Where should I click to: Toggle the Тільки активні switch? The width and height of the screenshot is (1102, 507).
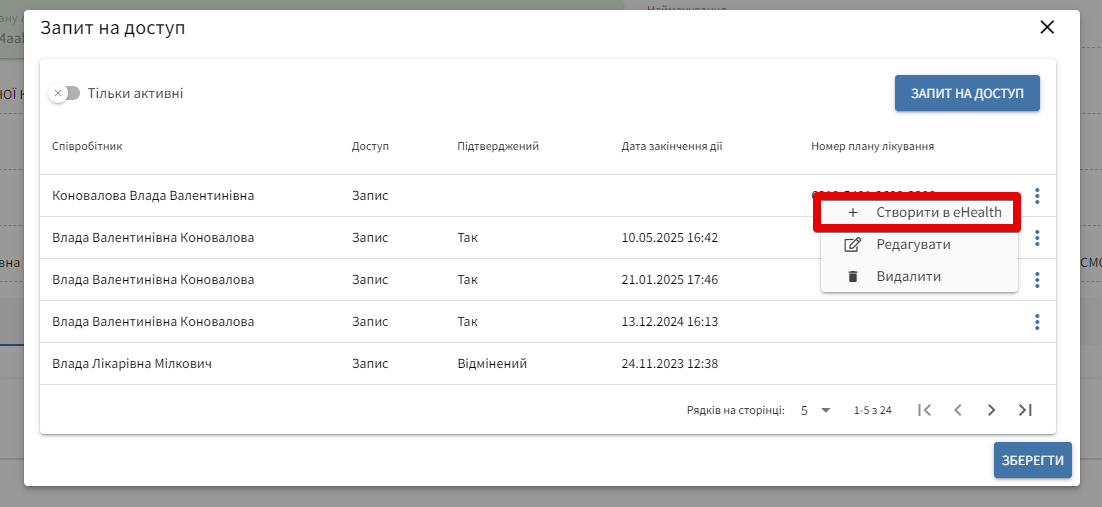click(x=65, y=93)
